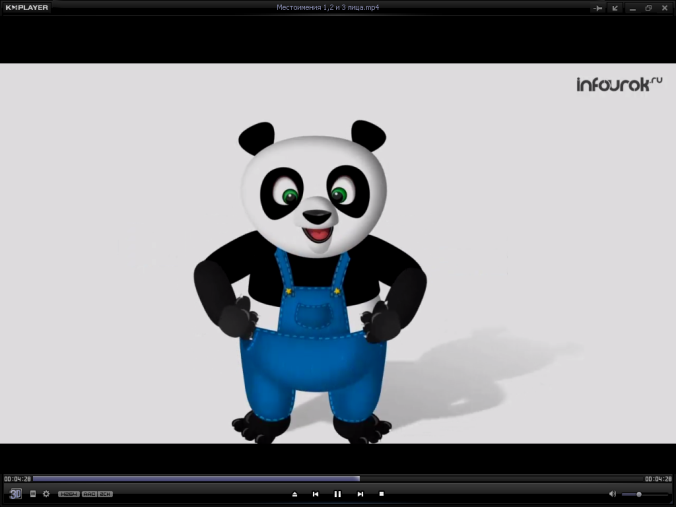The height and width of the screenshot is (507, 676).
Task: Click the eject open-file button
Action: click(294, 494)
